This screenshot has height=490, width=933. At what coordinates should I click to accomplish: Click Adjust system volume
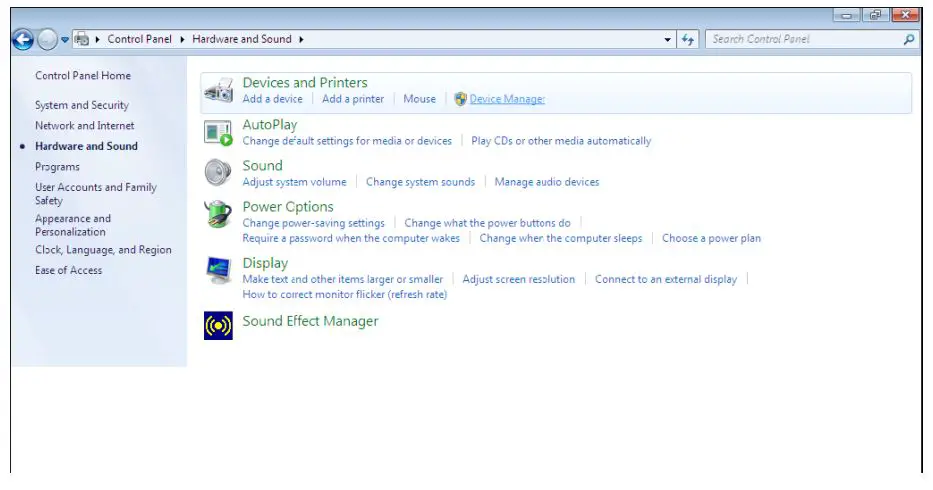click(x=294, y=182)
